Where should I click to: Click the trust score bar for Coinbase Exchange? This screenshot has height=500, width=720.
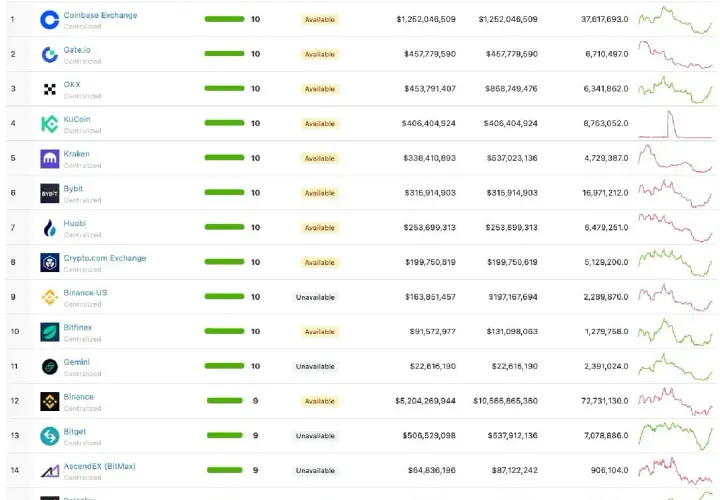pyautogui.click(x=224, y=19)
